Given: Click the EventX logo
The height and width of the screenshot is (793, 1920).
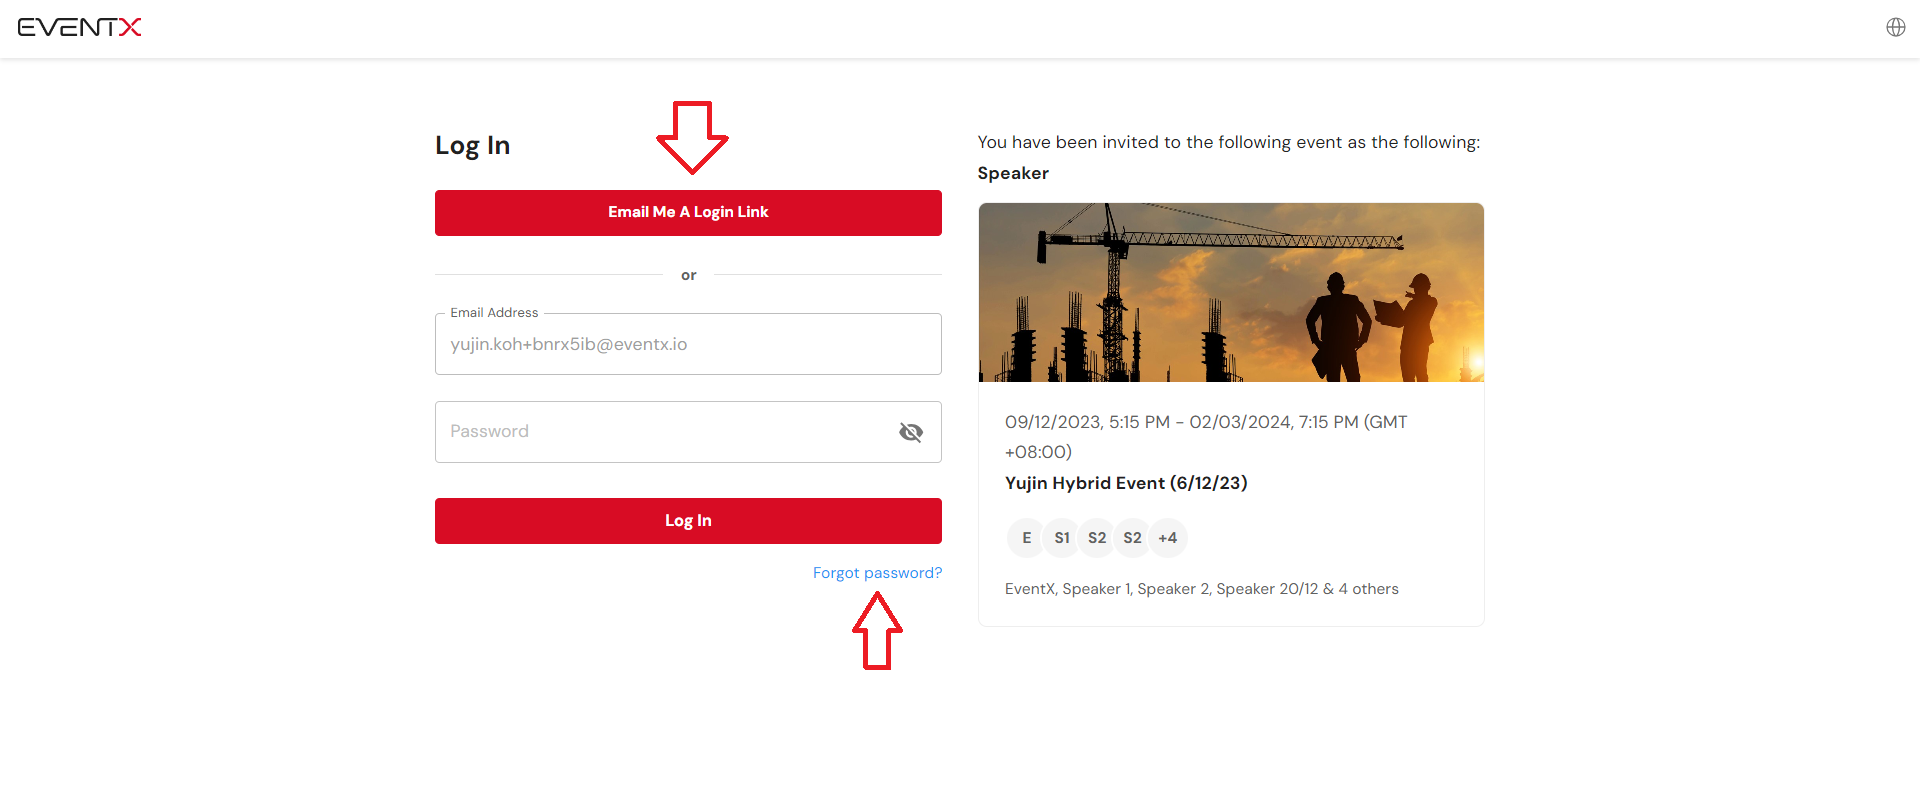Looking at the screenshot, I should point(79,27).
